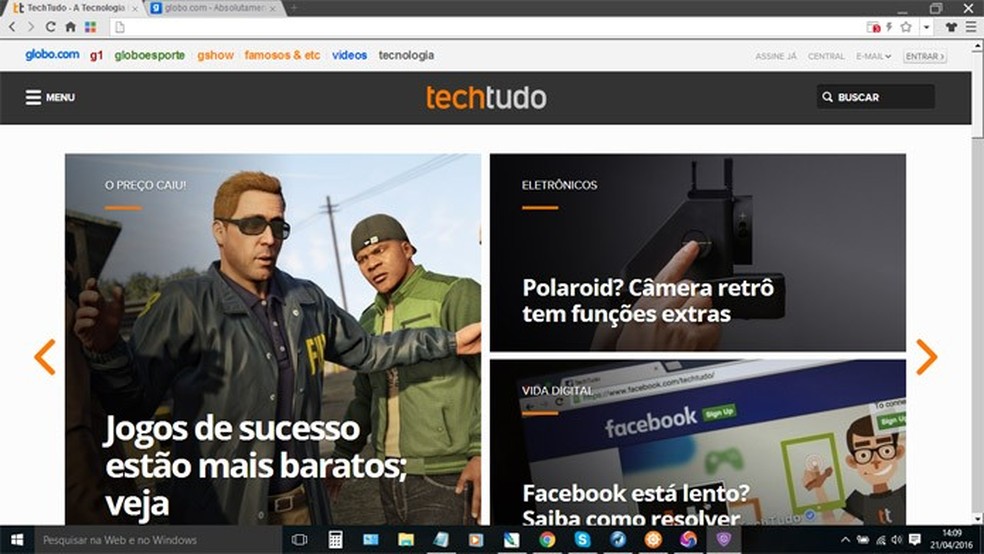Click the magnifier icon in BUSCAR box

pos(828,97)
